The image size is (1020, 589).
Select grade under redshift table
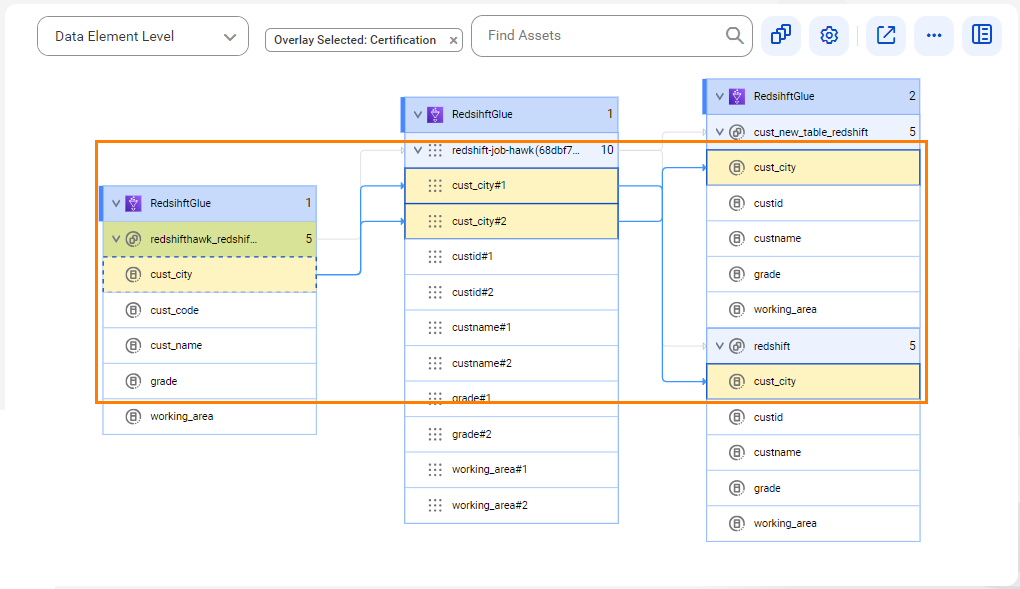(x=813, y=488)
